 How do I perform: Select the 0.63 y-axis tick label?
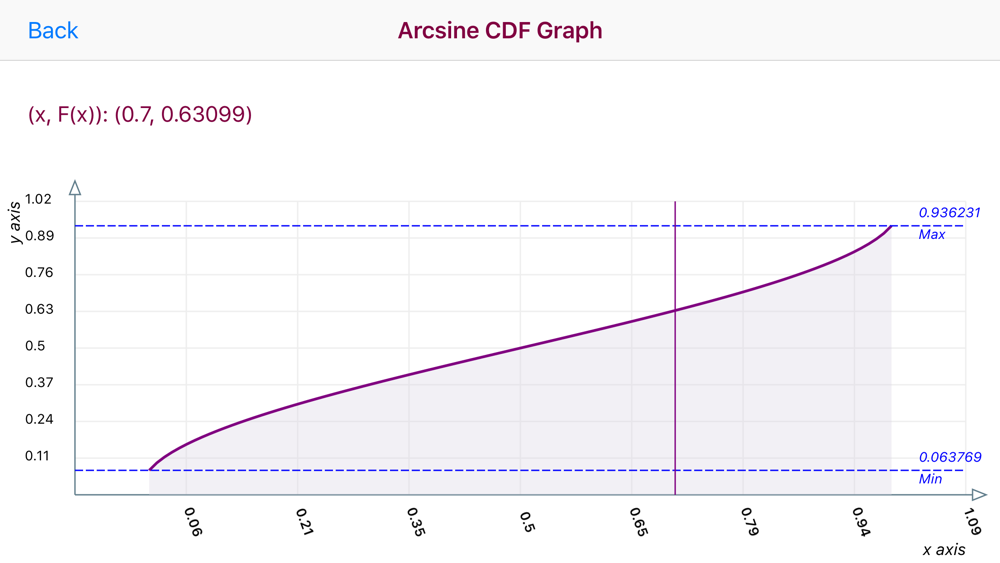click(39, 309)
